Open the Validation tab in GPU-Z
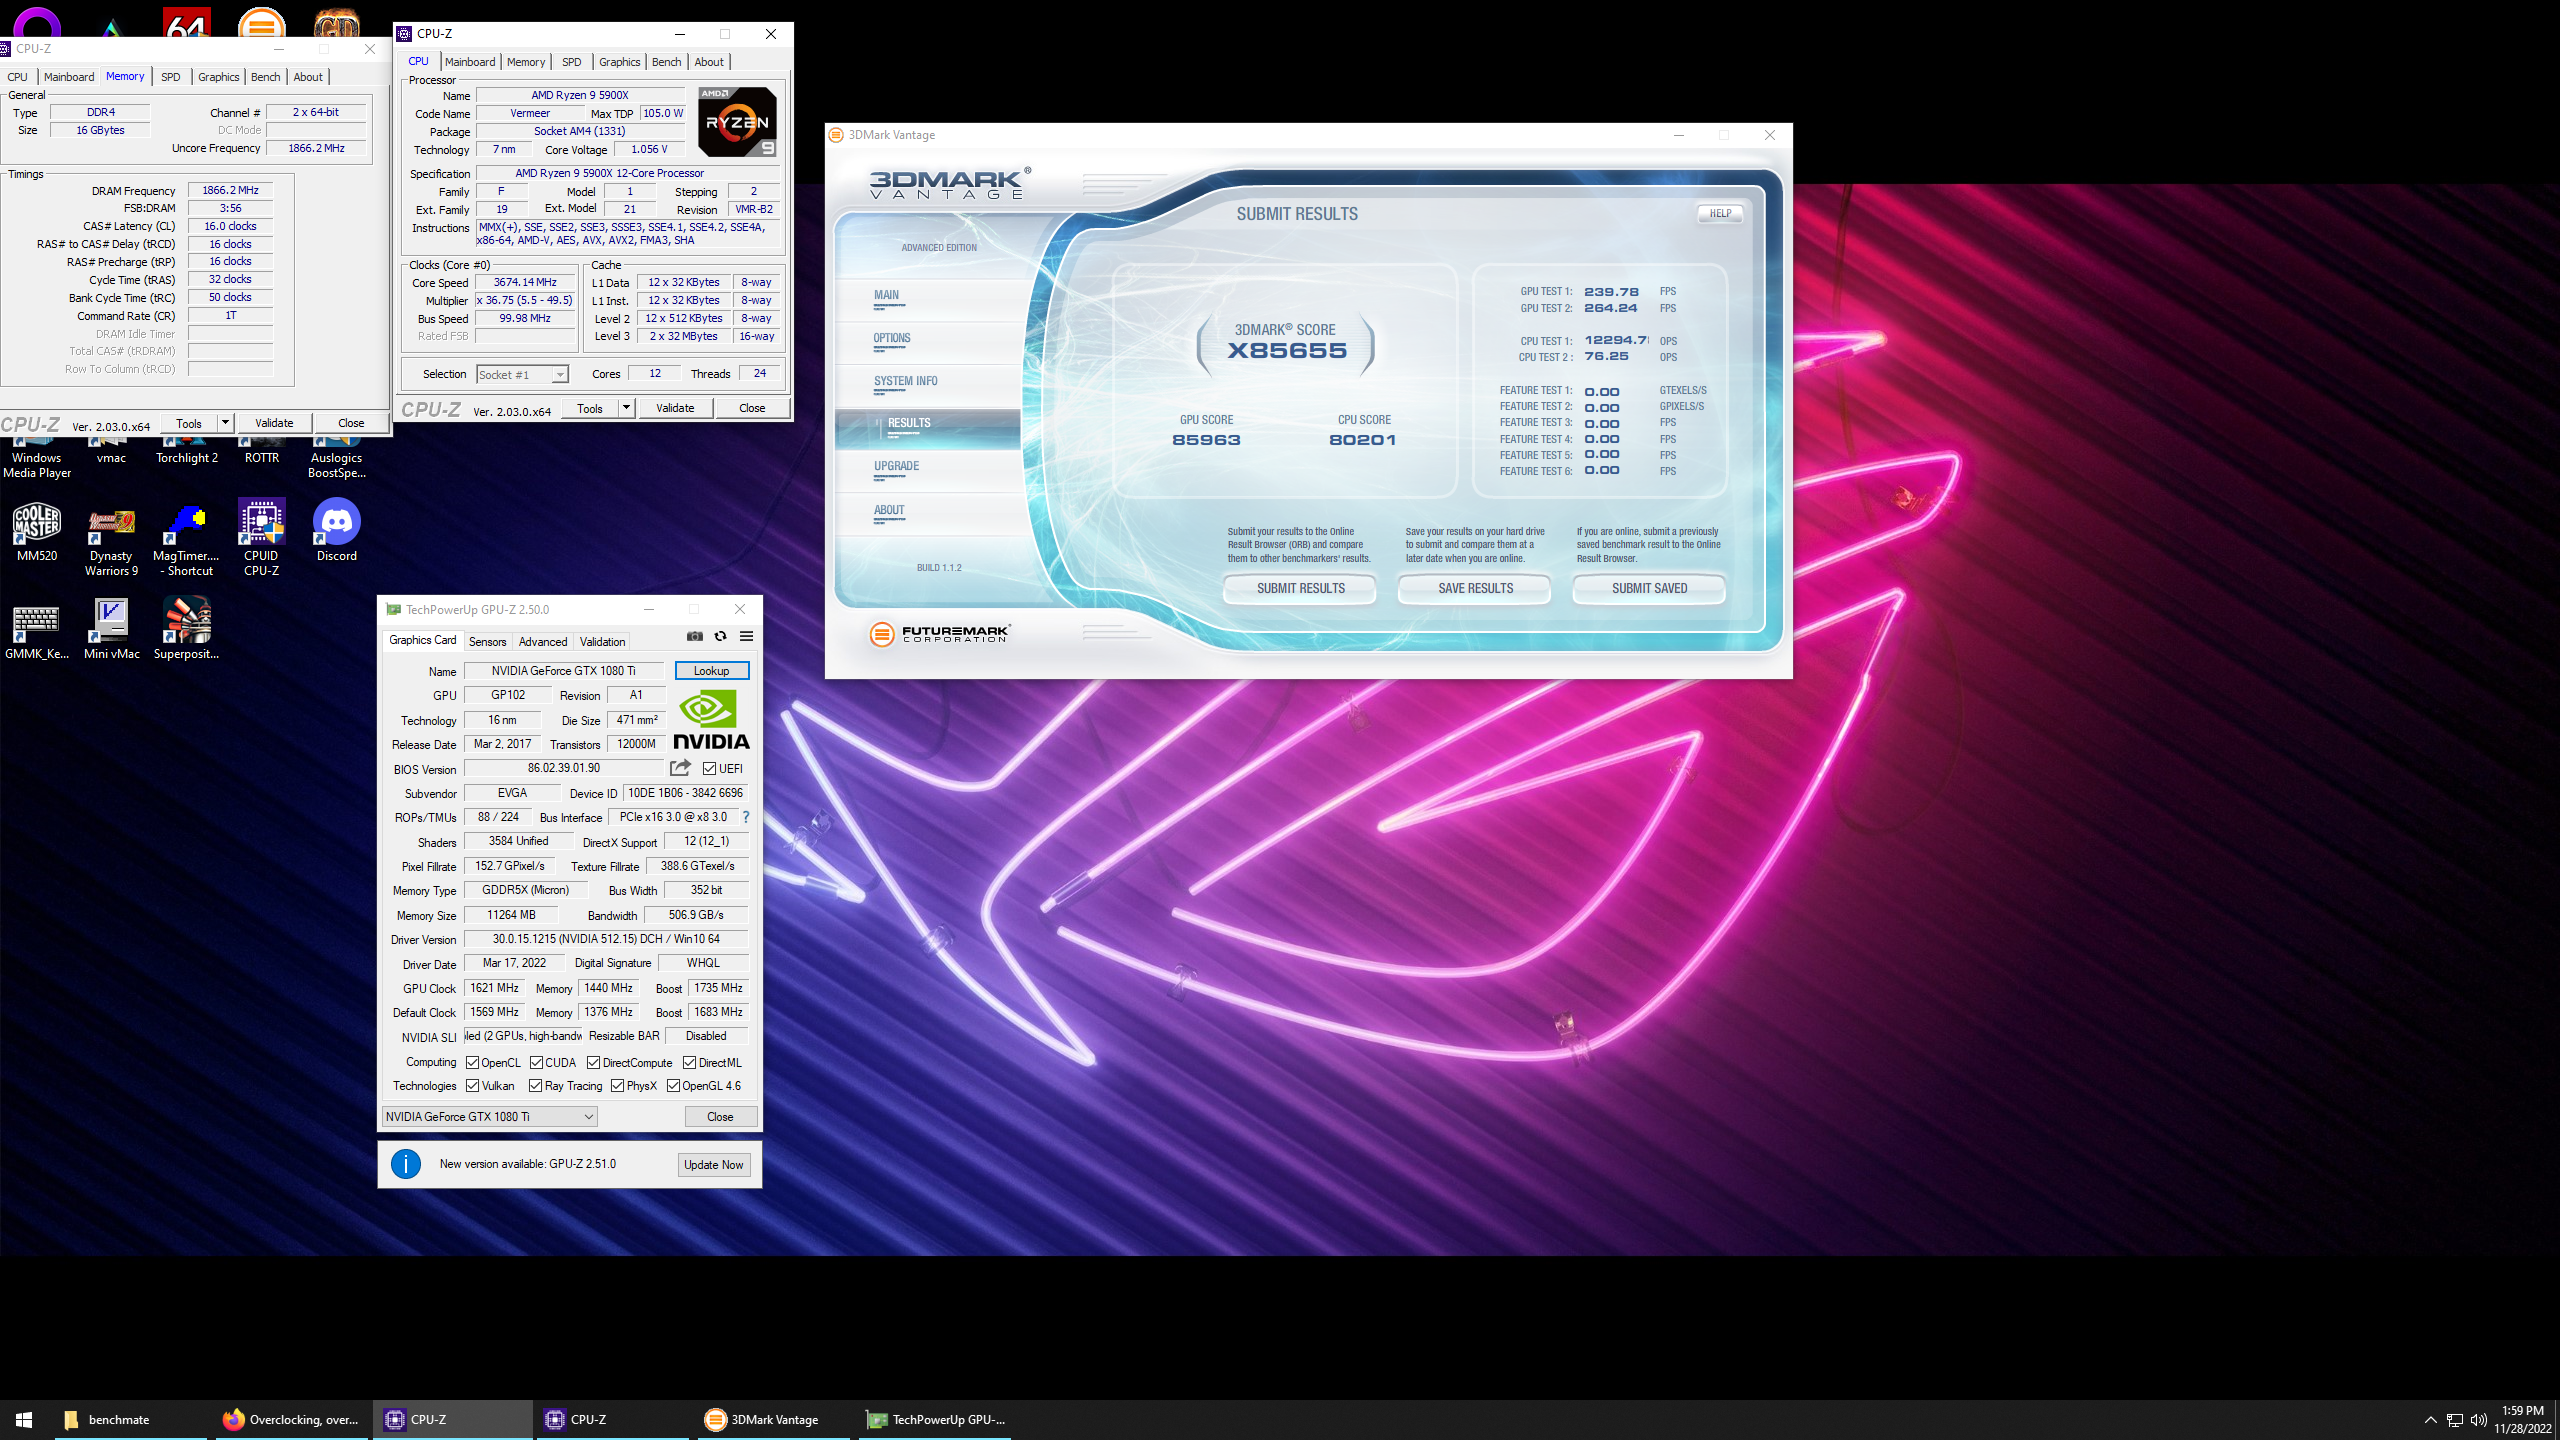The width and height of the screenshot is (2560, 1440). (602, 642)
